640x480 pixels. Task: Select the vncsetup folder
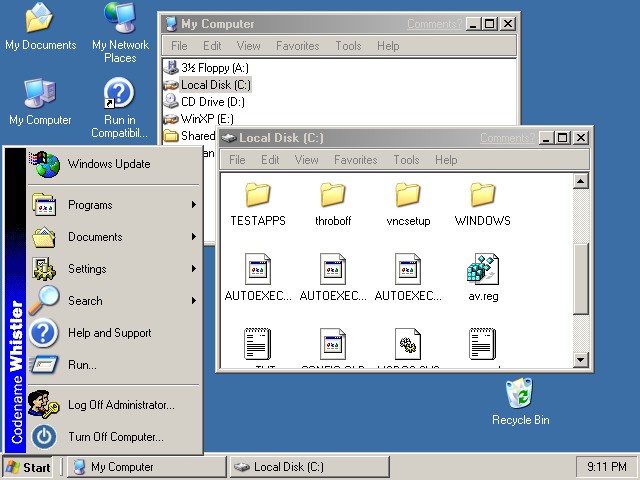point(408,204)
